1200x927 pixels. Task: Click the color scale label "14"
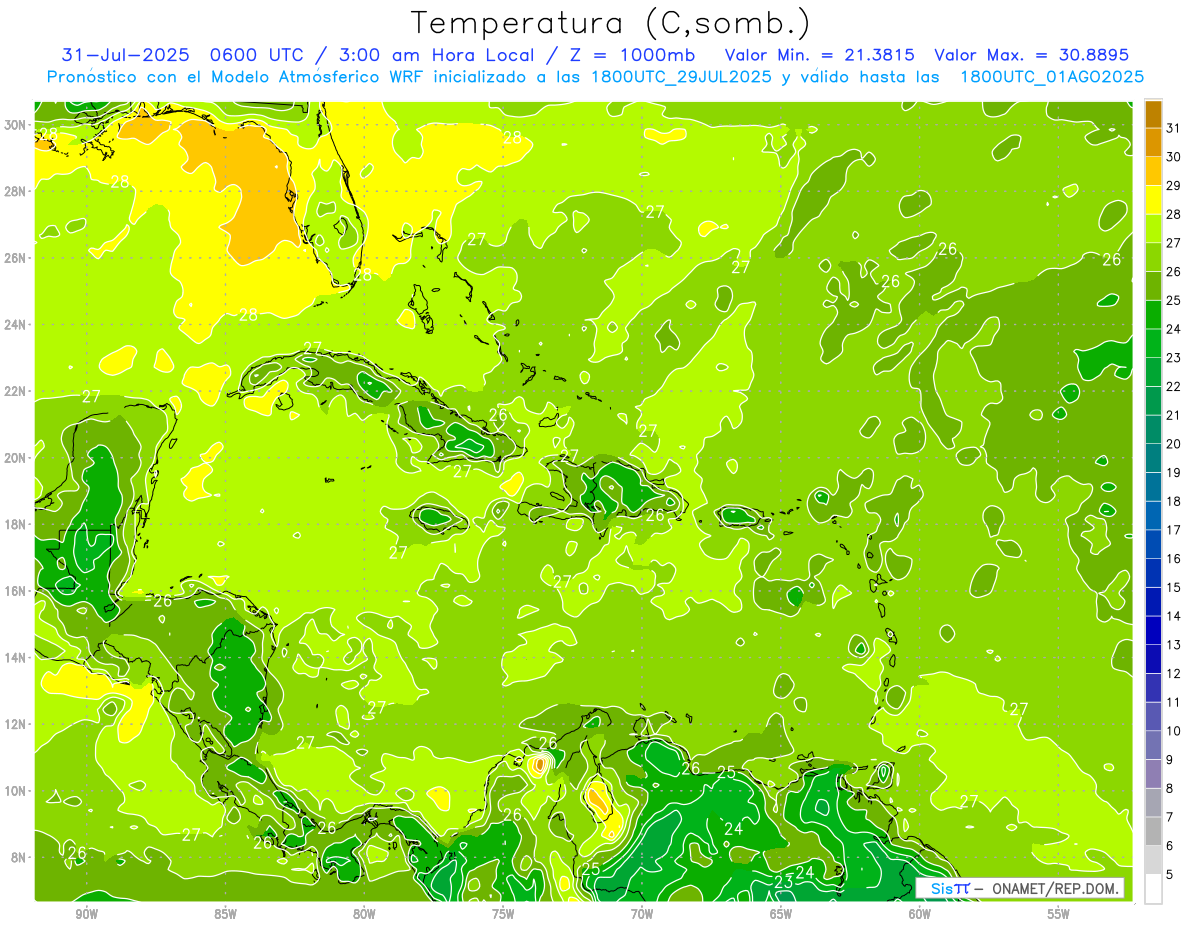(x=1174, y=616)
